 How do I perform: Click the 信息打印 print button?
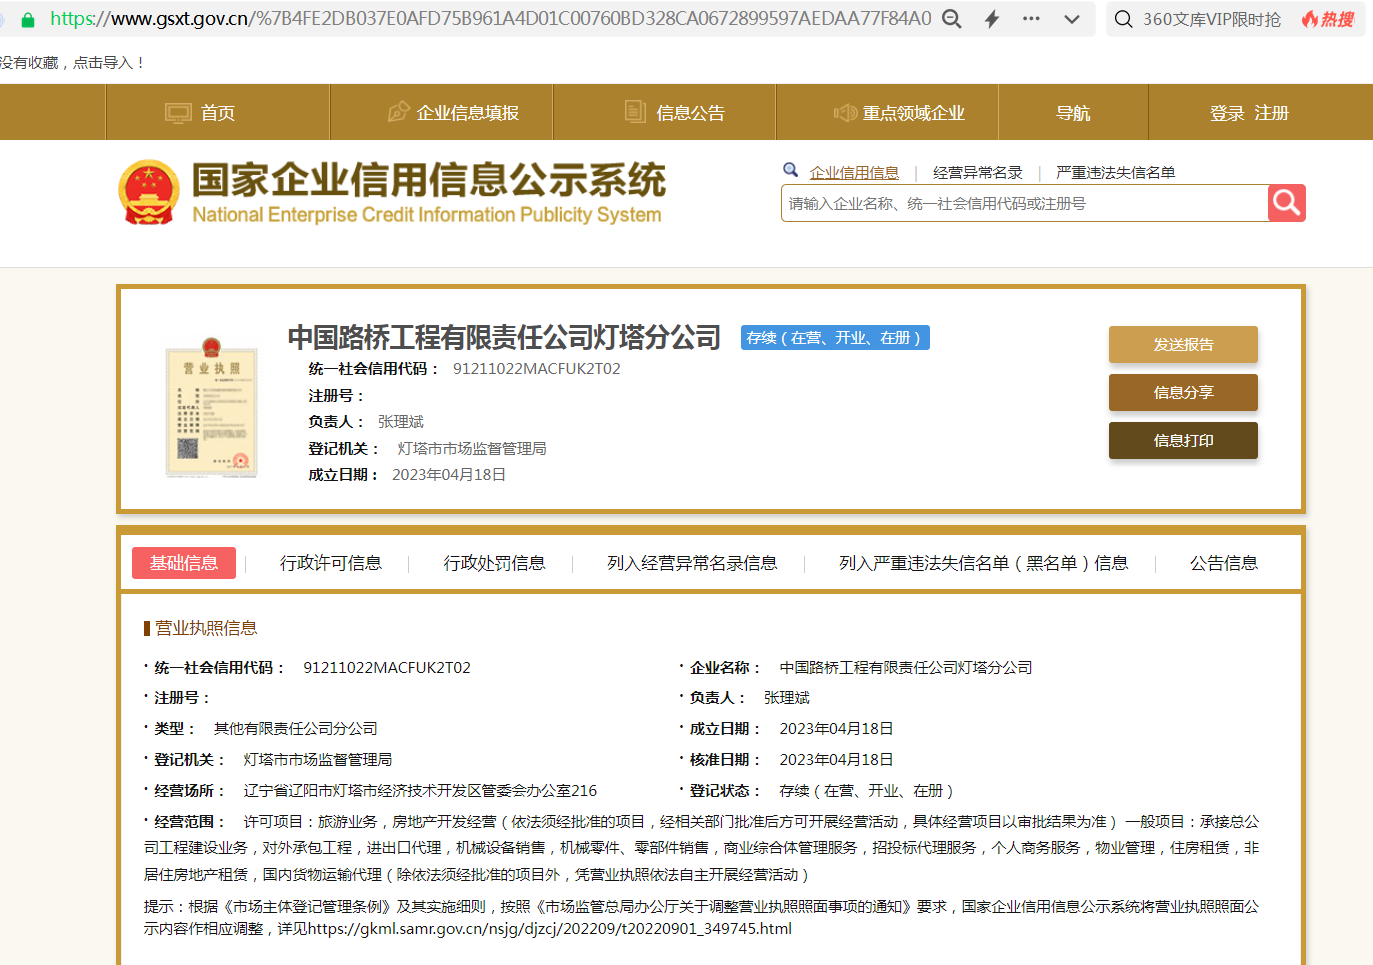coord(1183,441)
